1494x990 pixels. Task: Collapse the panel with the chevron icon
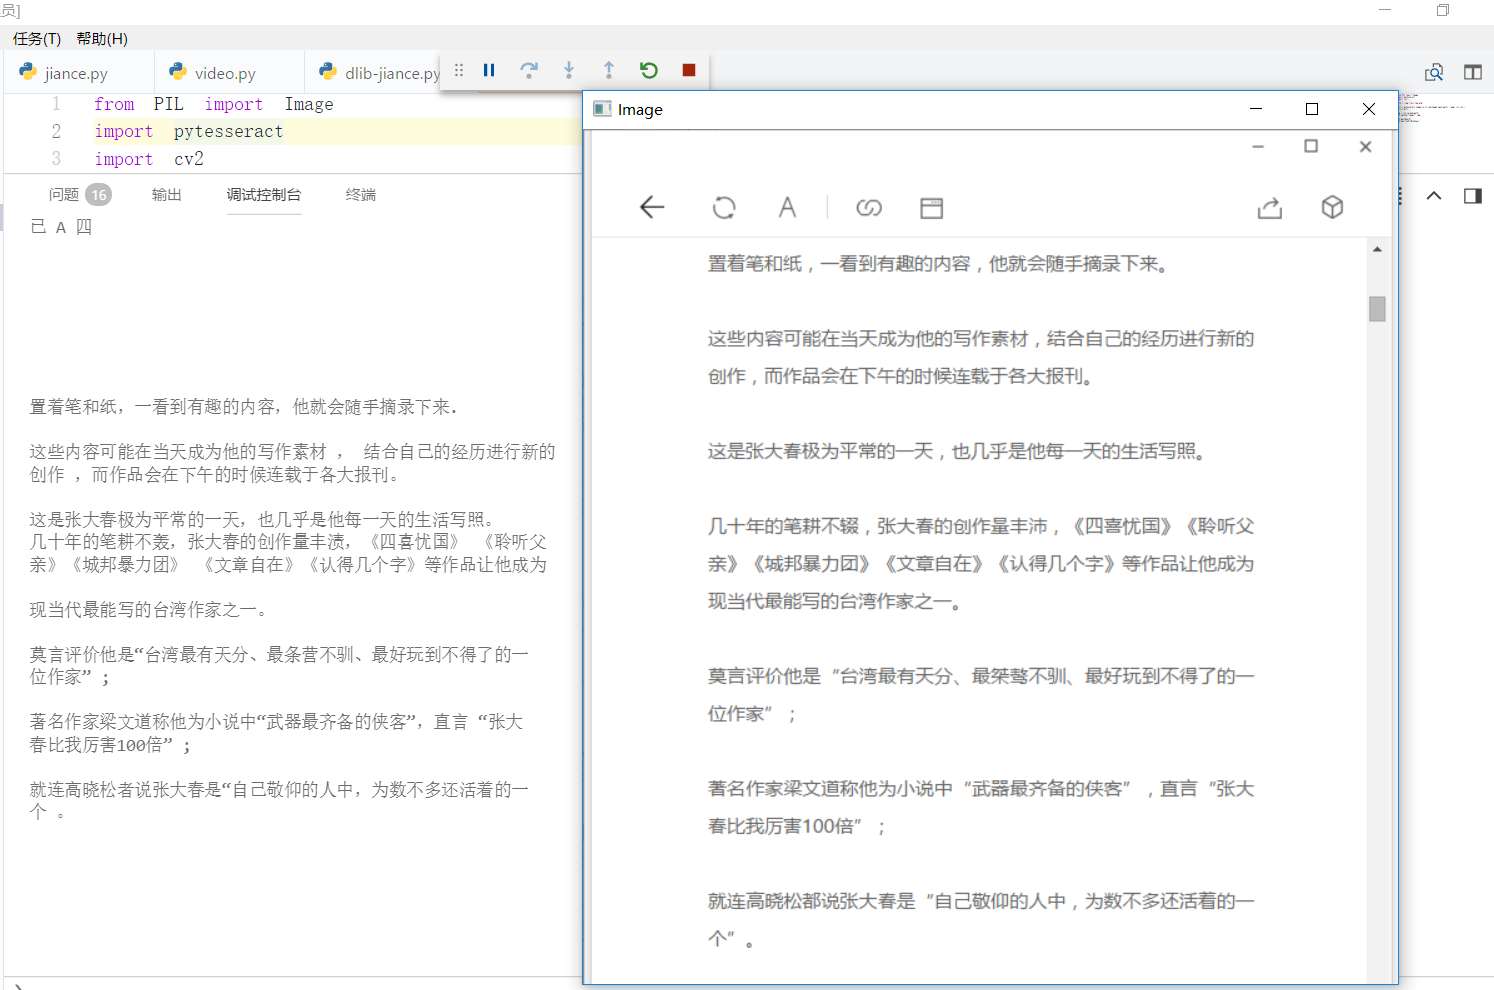1434,195
